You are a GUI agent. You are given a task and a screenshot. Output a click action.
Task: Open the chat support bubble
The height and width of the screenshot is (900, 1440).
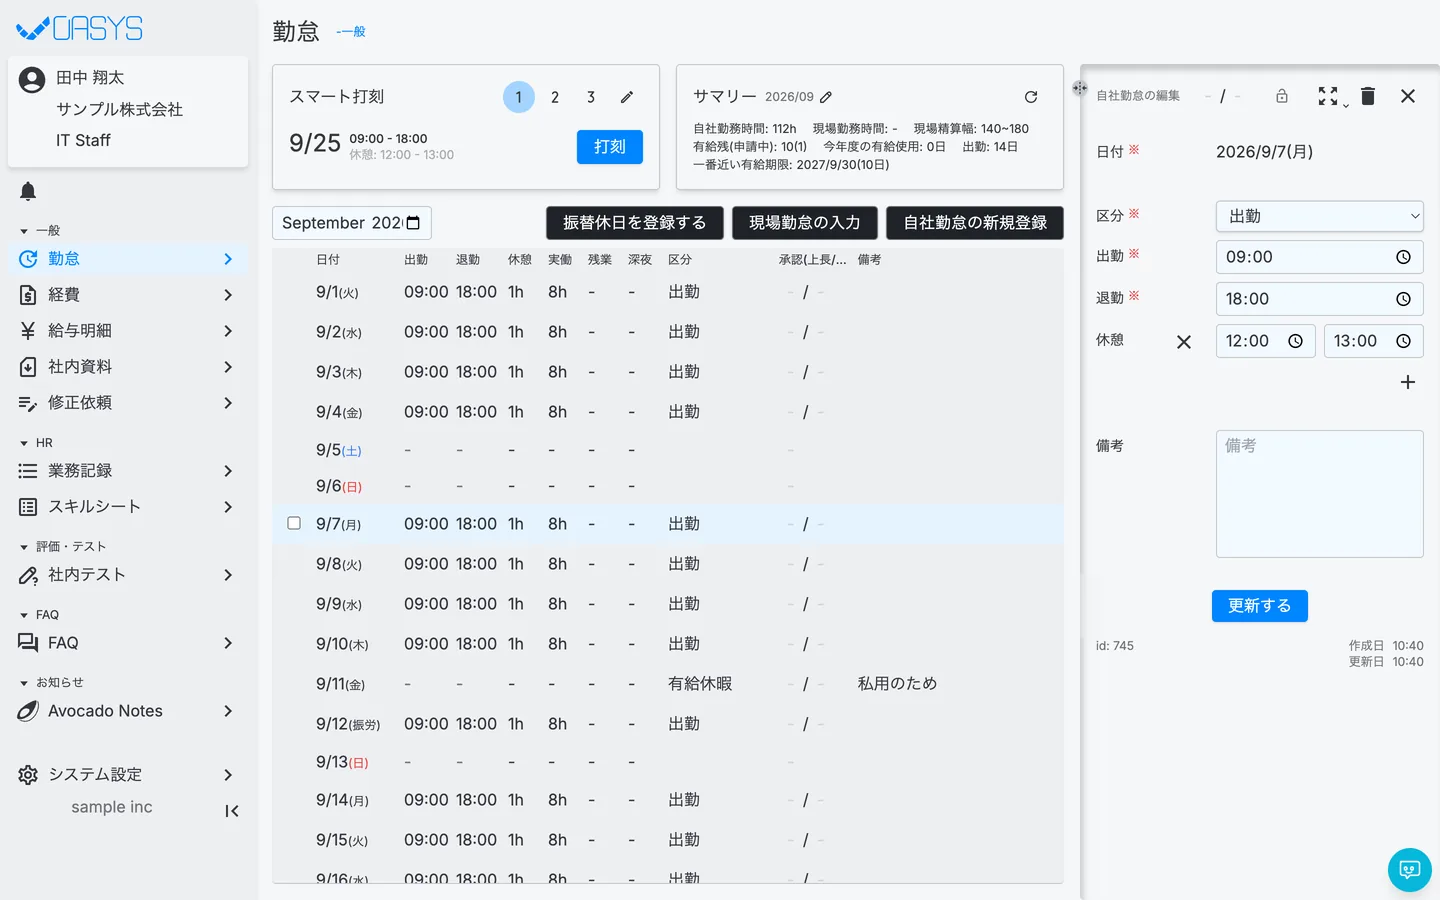pyautogui.click(x=1410, y=870)
